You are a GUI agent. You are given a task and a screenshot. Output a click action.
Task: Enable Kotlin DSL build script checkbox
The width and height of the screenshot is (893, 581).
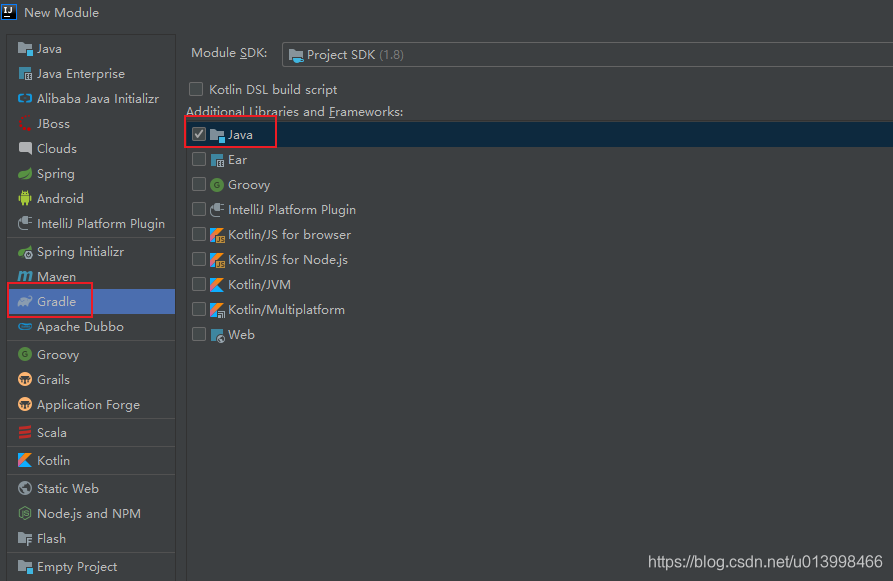click(196, 89)
